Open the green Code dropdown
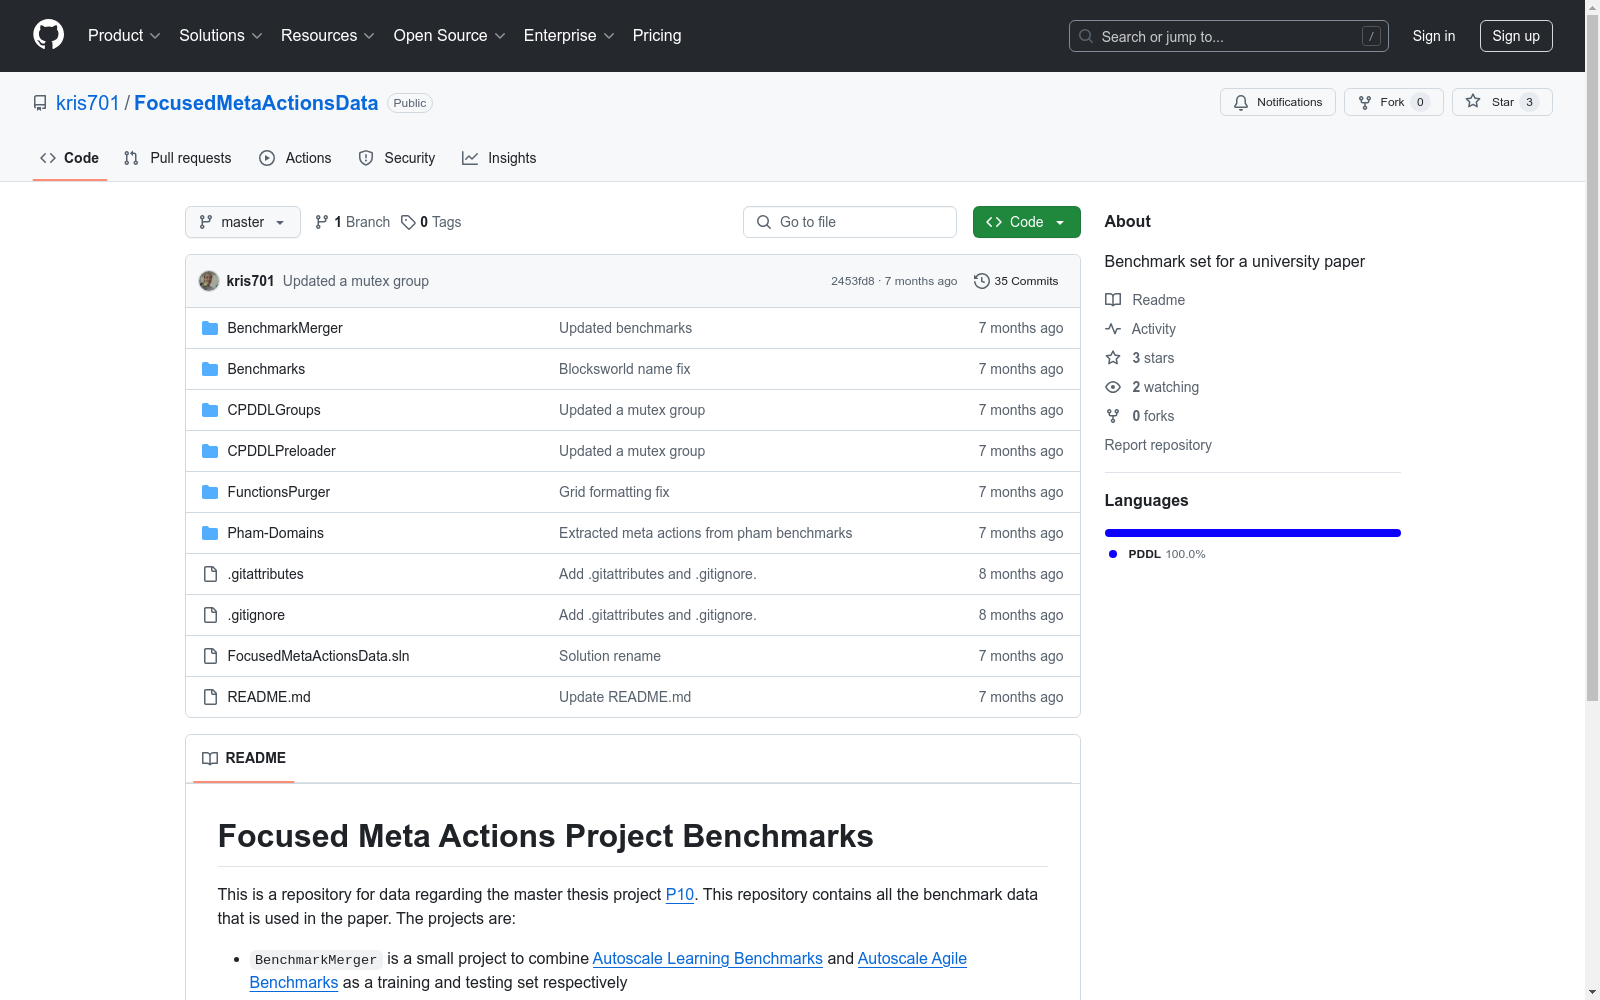 click(1026, 222)
